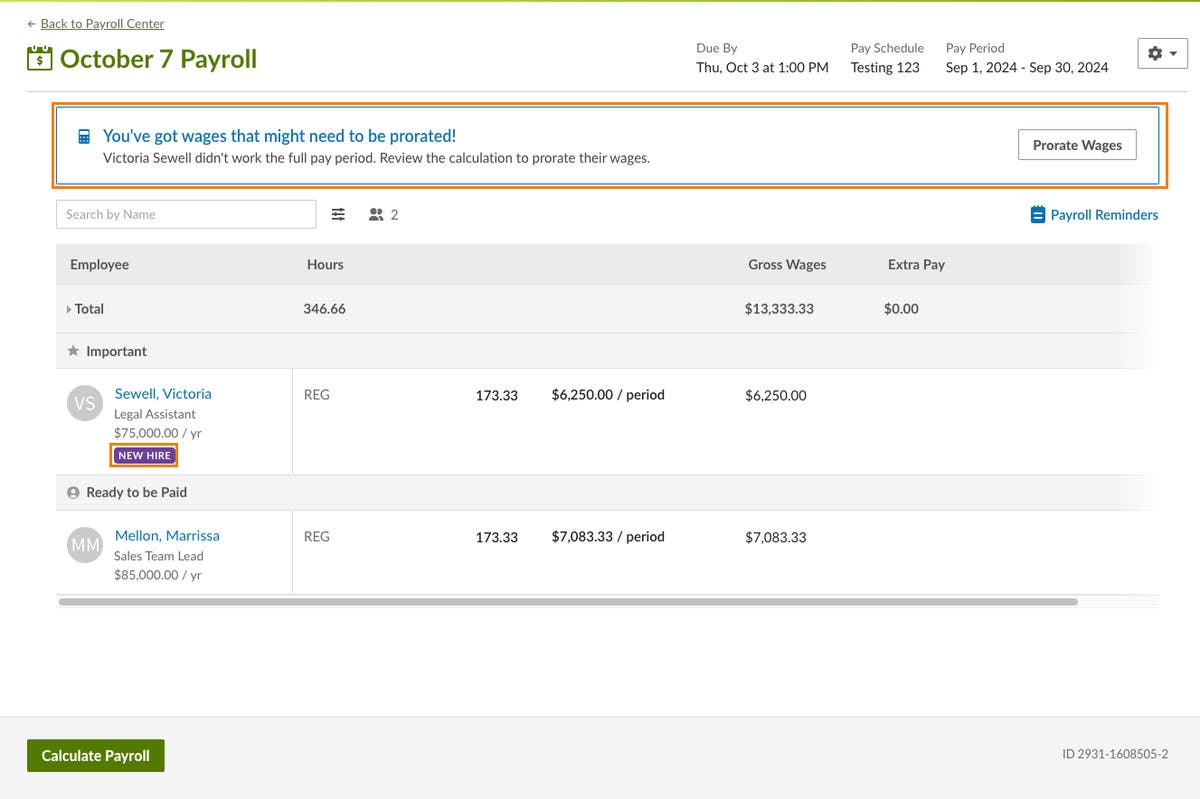
Task: Open Victoria Sewell's employee profile
Action: click(x=163, y=393)
